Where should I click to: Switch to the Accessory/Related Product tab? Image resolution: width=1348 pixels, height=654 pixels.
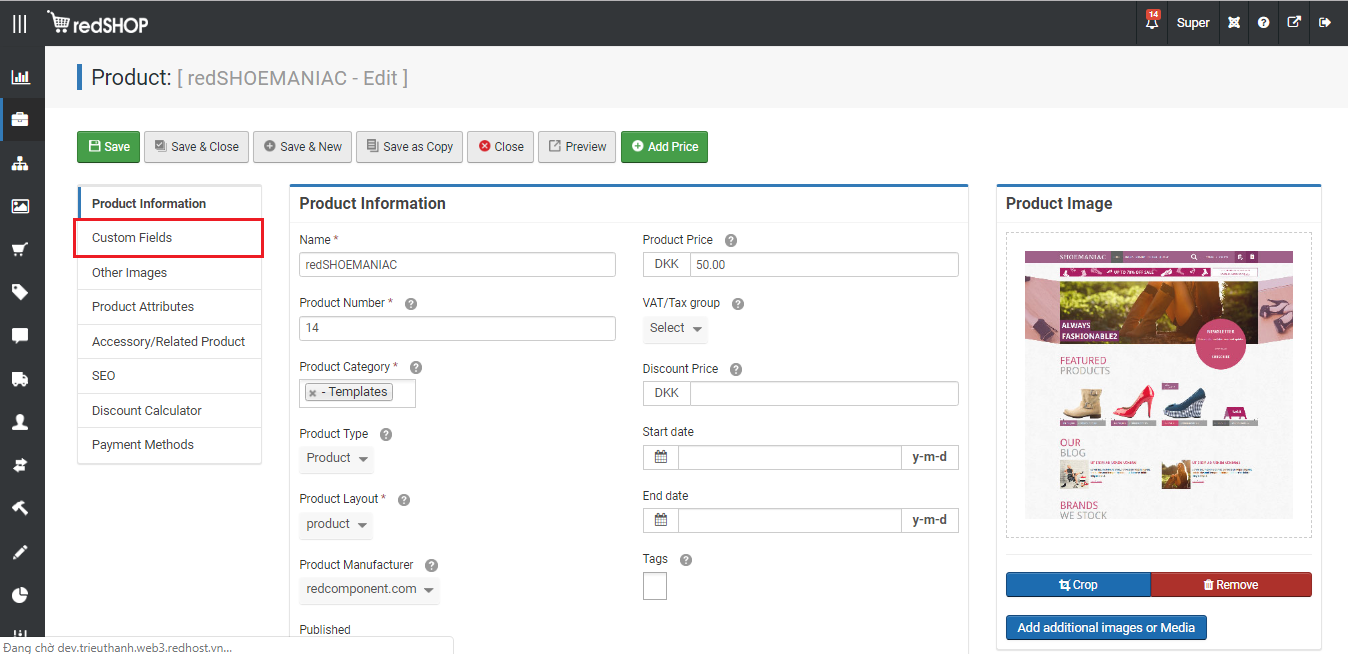coord(169,342)
